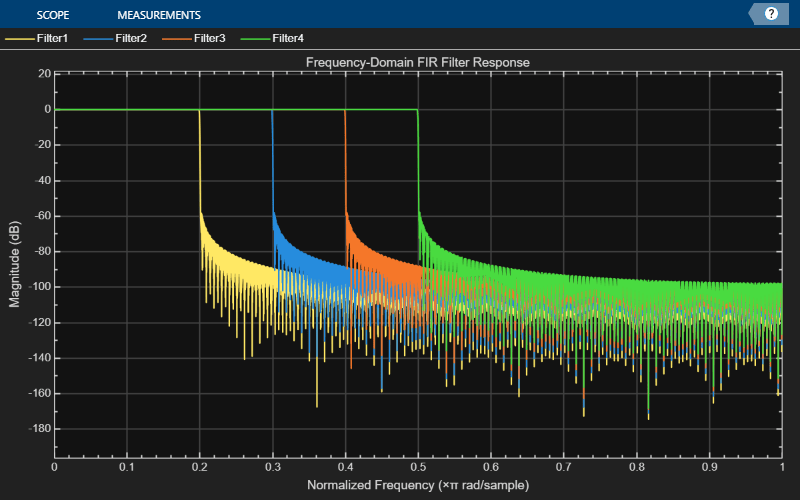The height and width of the screenshot is (500, 800).
Task: Toggle visibility of Filter2 legend entry
Action: click(115, 38)
